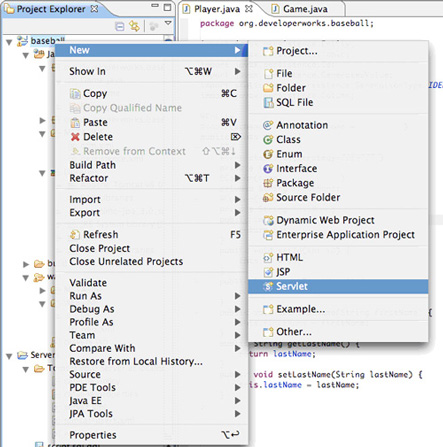Click the Annotation icon
This screenshot has width=443, height=447.
click(268, 125)
